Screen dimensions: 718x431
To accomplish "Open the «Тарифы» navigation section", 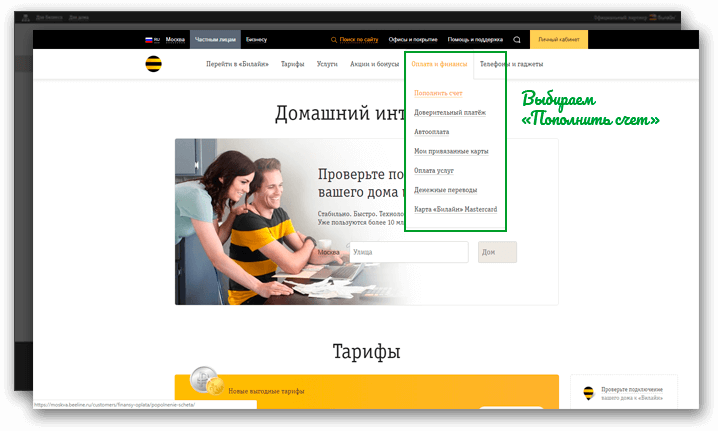I will click(x=292, y=63).
